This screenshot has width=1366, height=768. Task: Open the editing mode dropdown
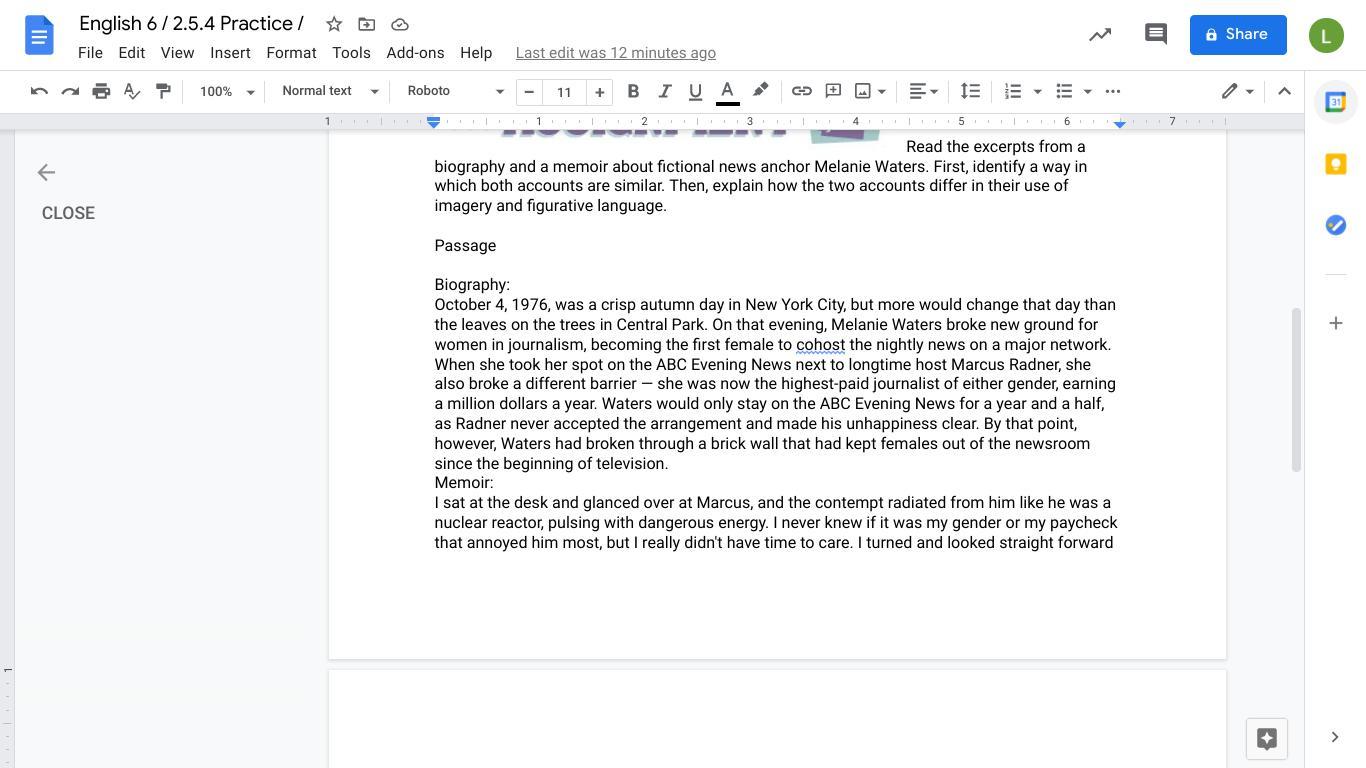click(1237, 91)
